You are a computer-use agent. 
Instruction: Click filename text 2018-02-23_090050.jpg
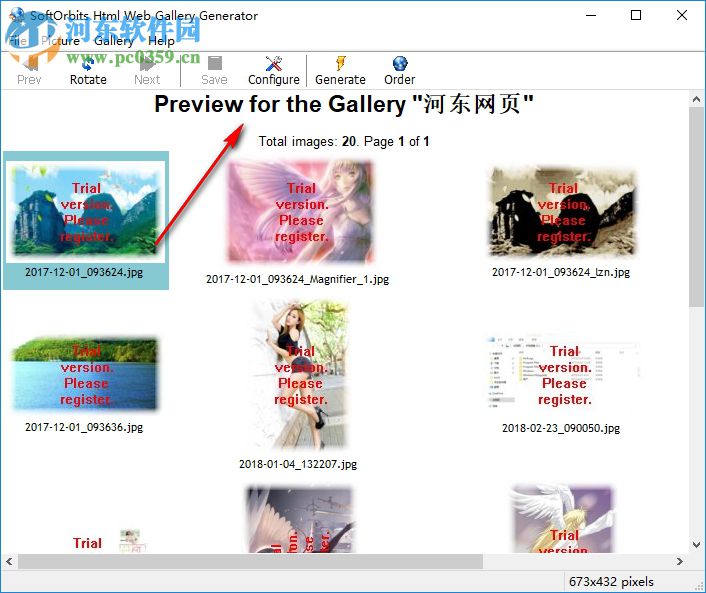point(561,428)
